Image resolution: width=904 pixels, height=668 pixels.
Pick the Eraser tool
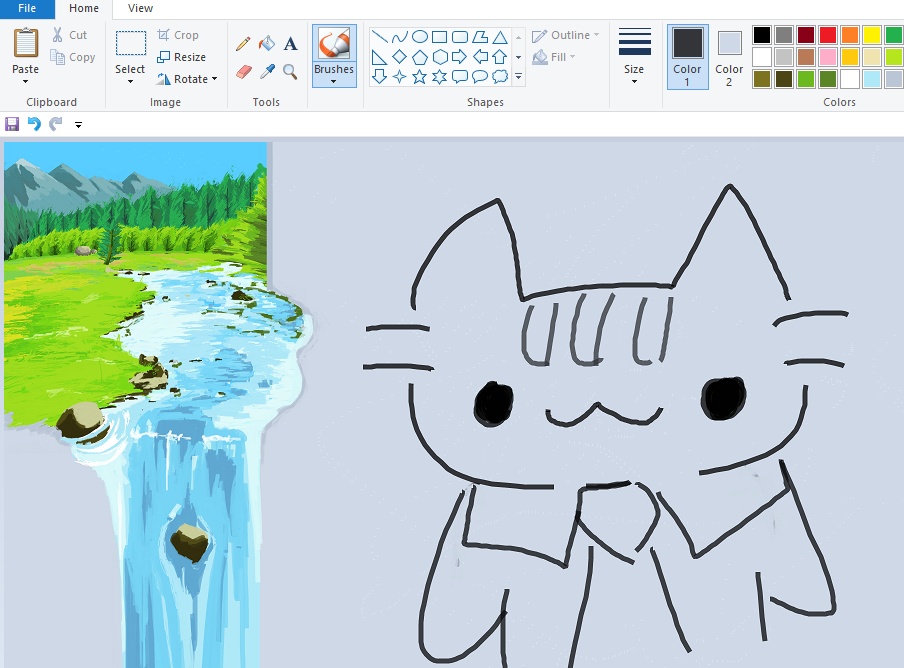243,72
